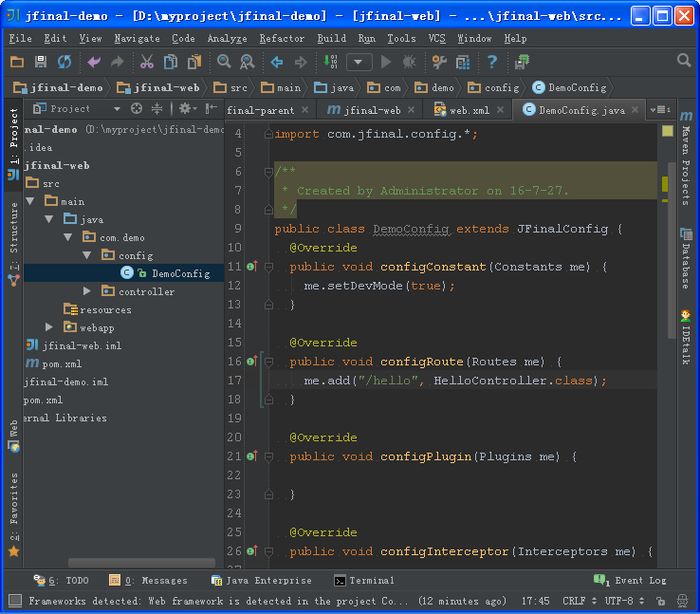Click the scroll from source target icon
700x614 pixels.
[138, 109]
